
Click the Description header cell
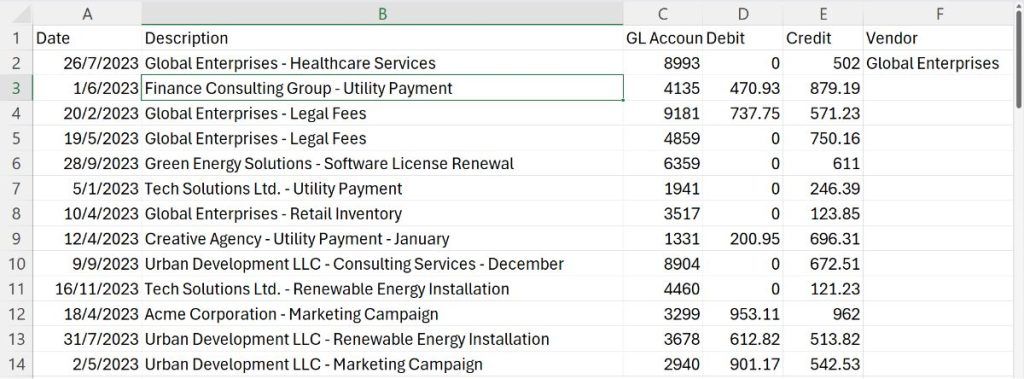[x=382, y=38]
